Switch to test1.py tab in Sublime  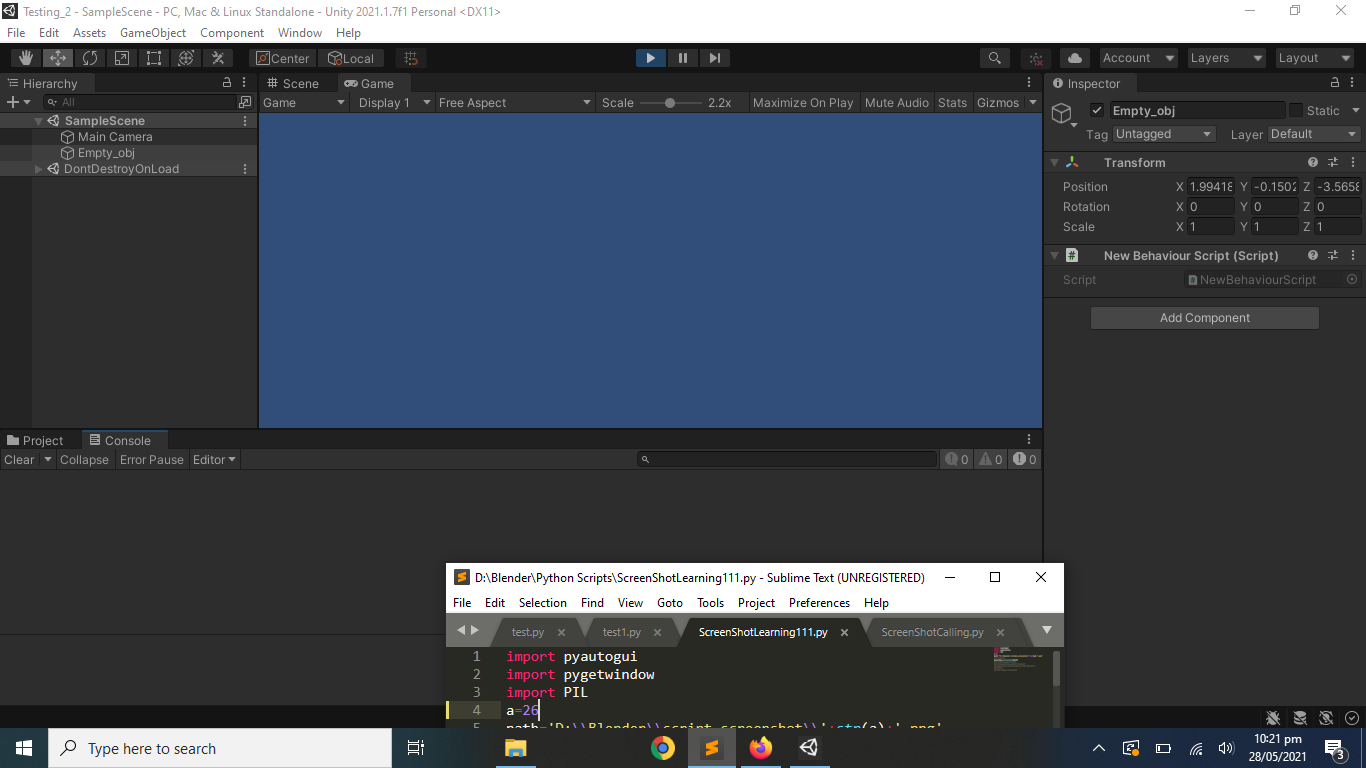pyautogui.click(x=621, y=632)
